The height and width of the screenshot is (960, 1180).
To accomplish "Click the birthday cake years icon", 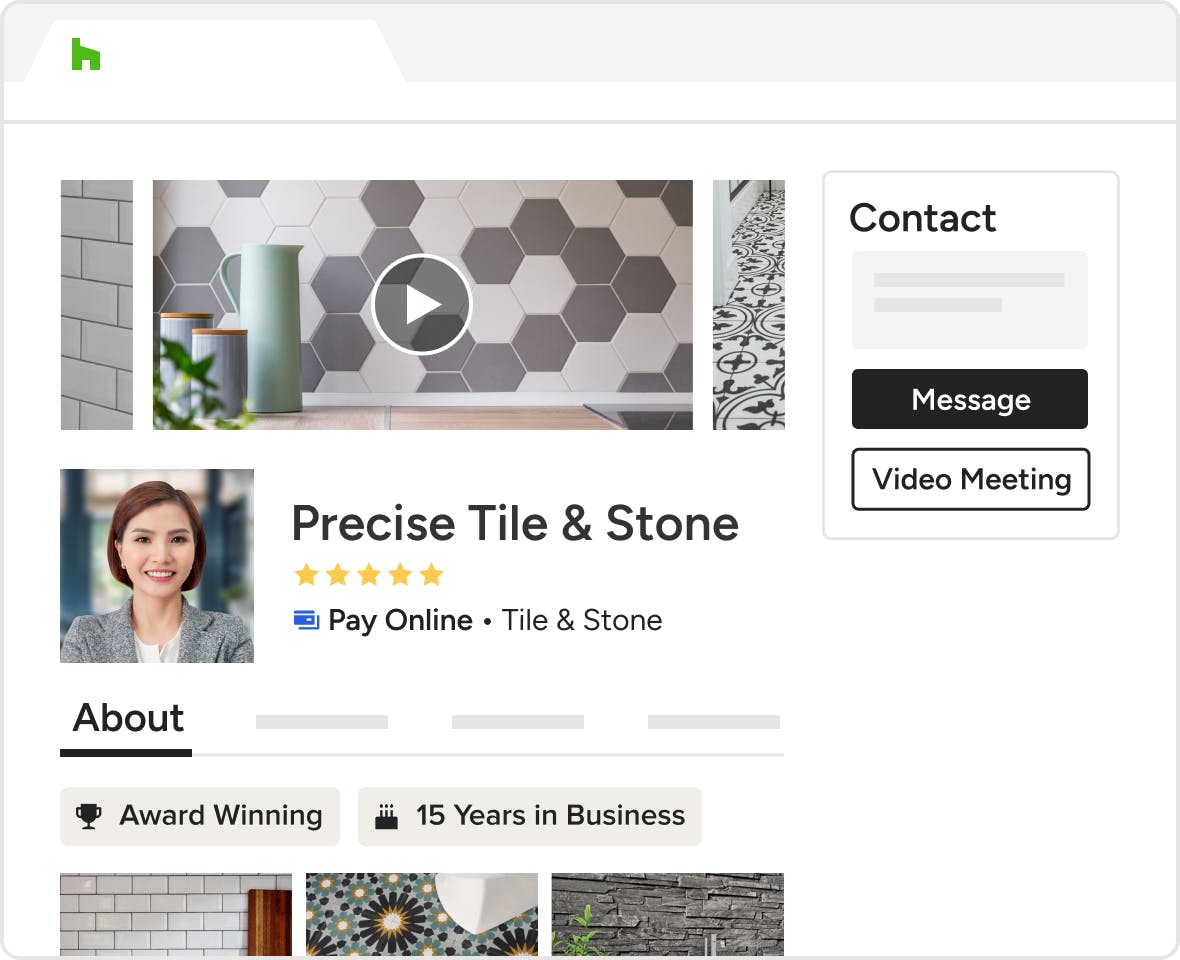I will [x=386, y=817].
